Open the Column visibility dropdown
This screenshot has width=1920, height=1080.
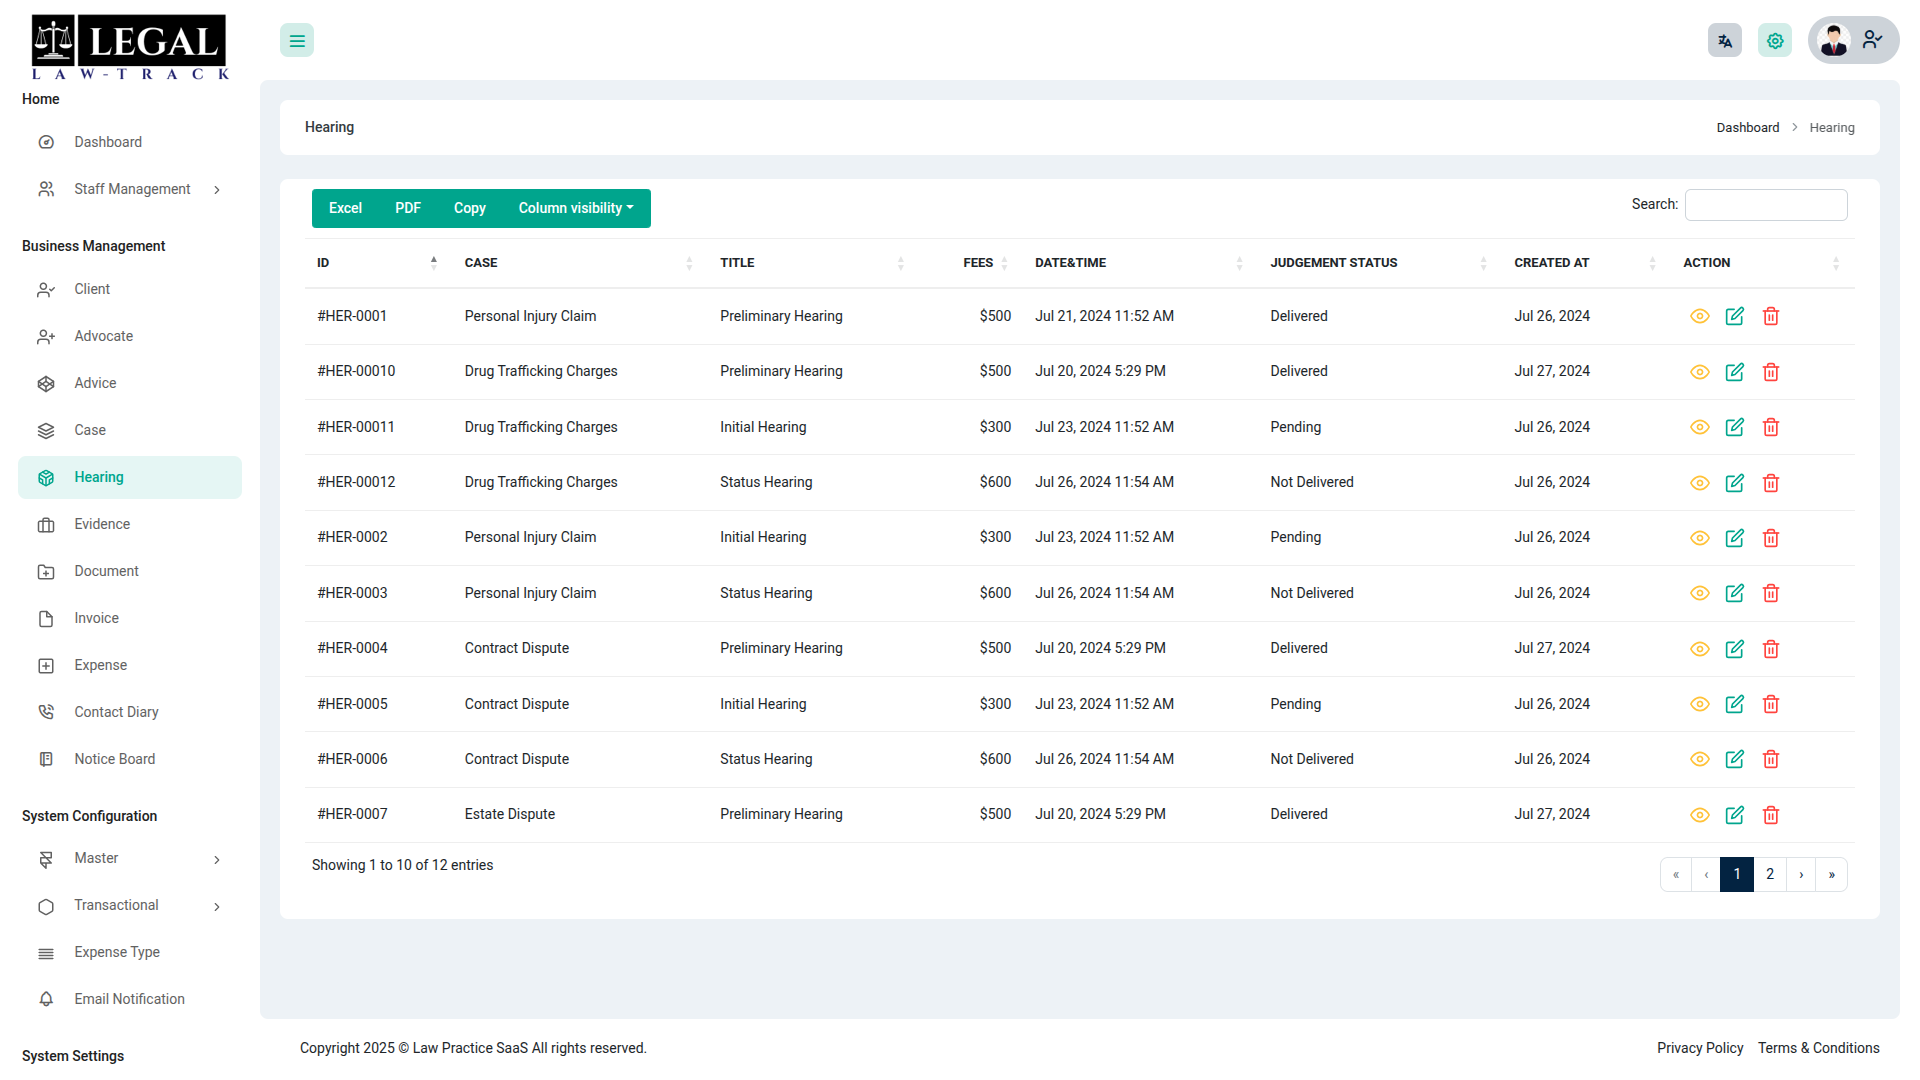576,208
